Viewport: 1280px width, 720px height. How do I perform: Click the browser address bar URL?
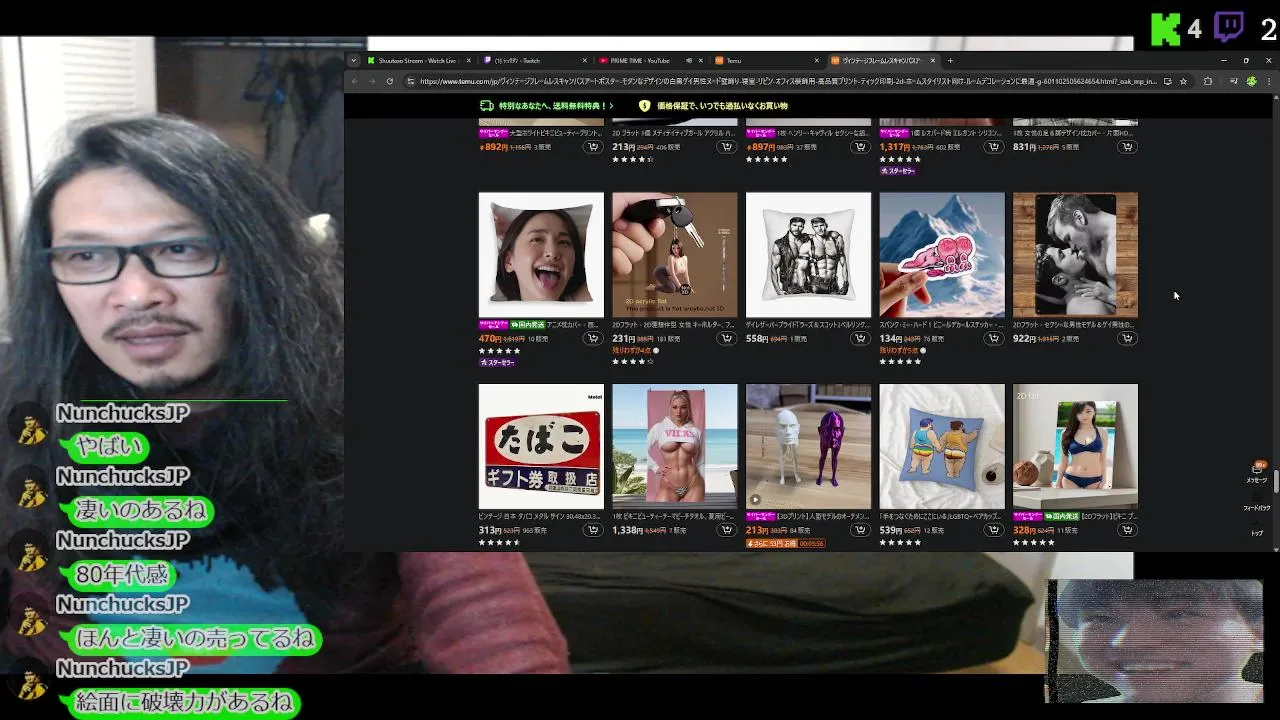788,81
